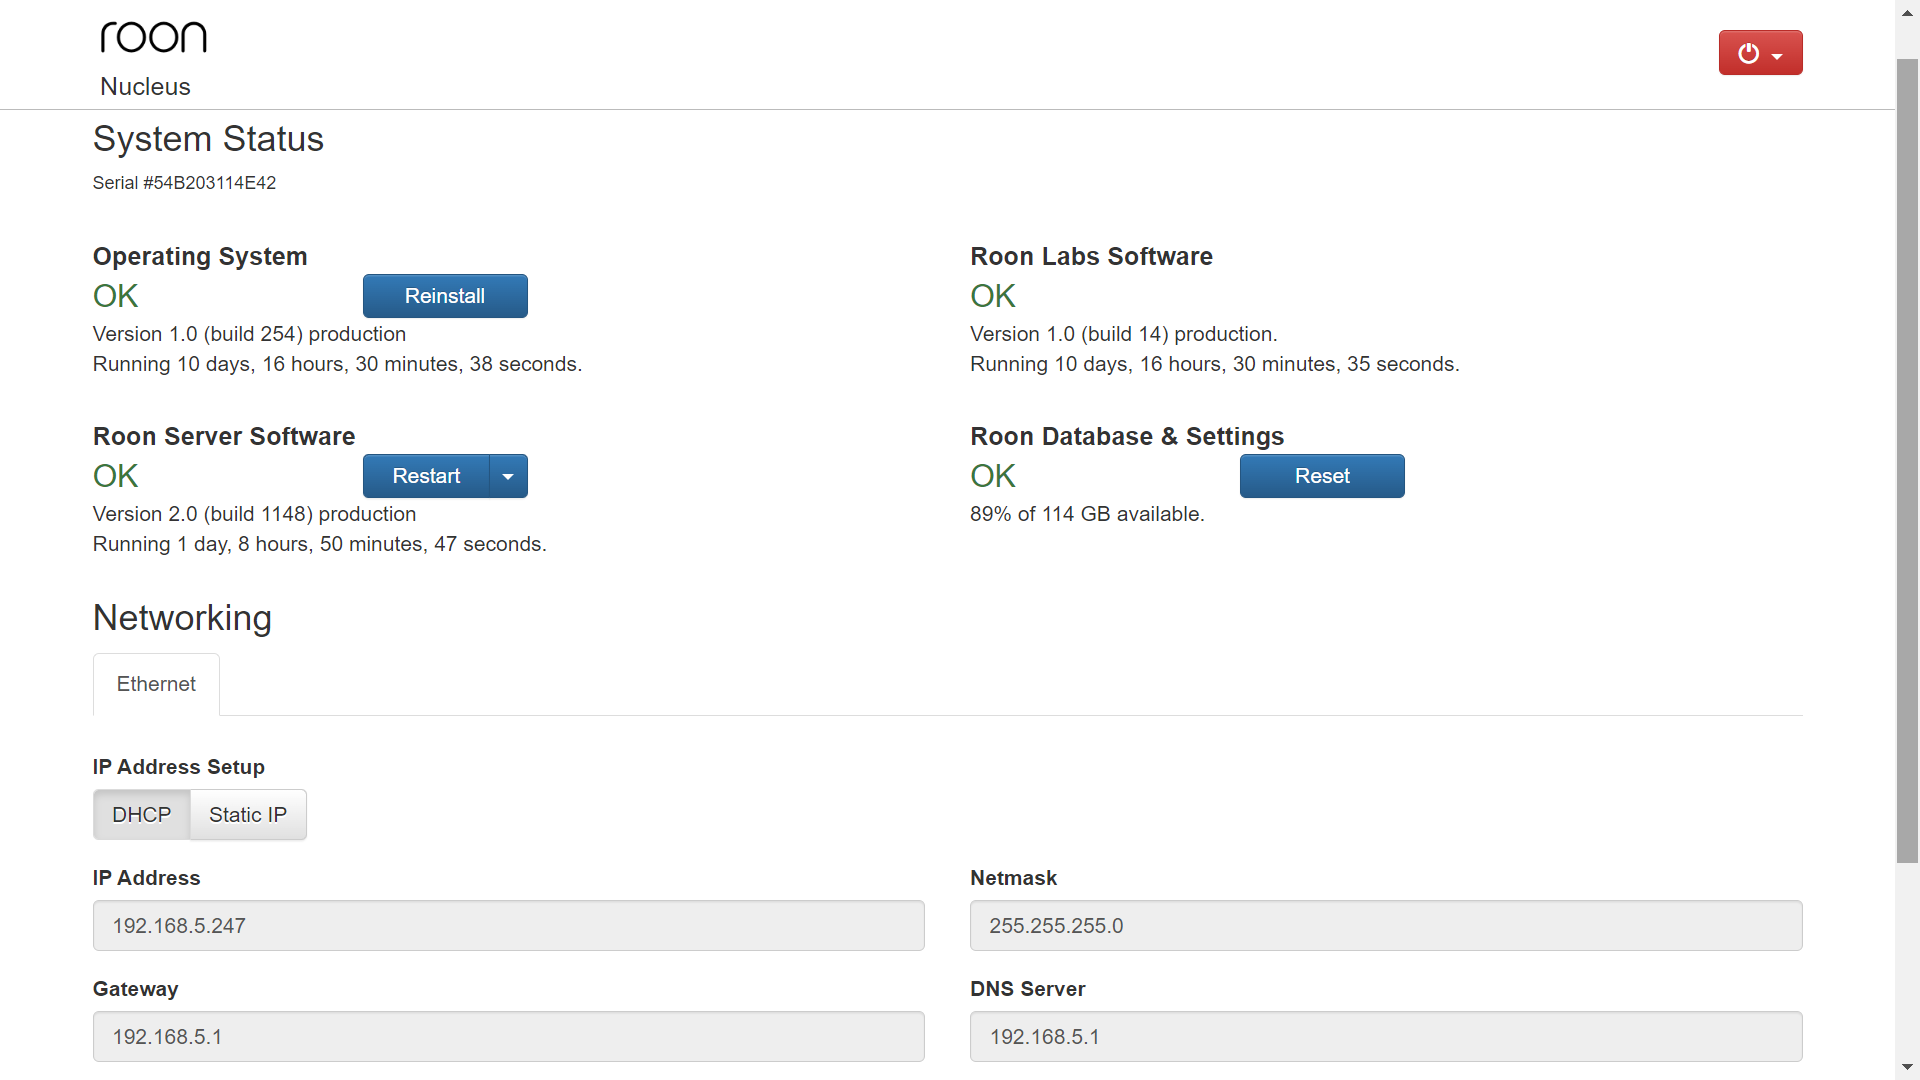Click the Roon Labs Software OK status
This screenshot has width=1920, height=1080.
point(993,296)
